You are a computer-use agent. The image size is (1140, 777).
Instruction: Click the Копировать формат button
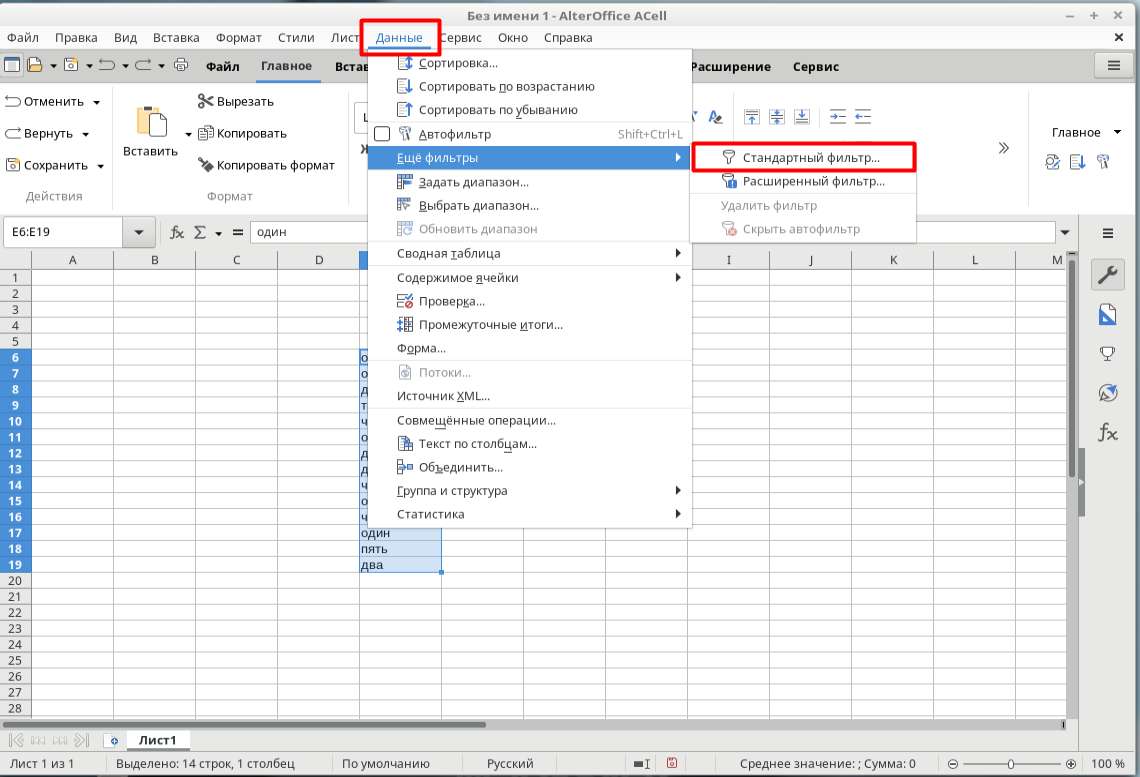point(266,165)
